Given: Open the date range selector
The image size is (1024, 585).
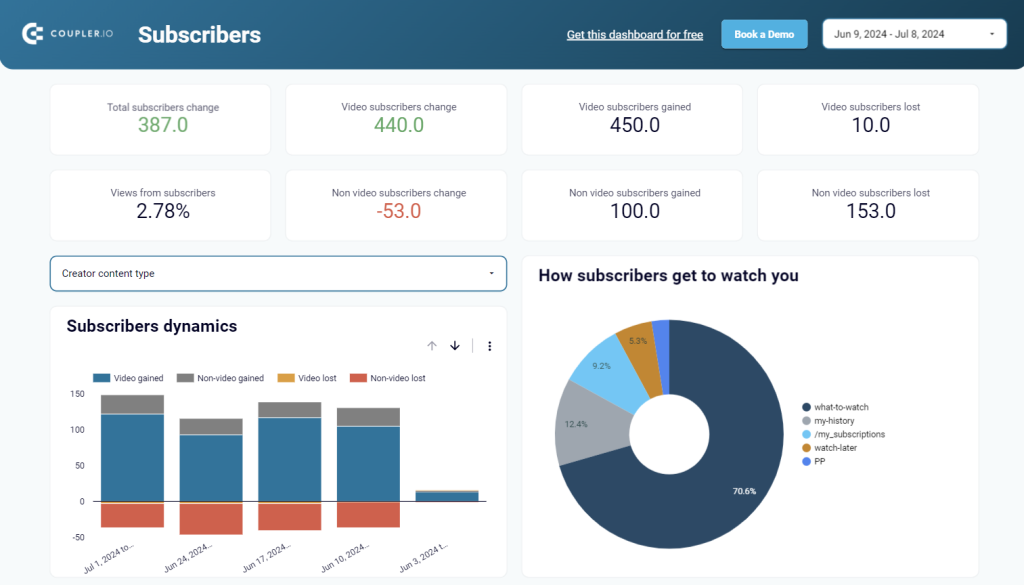Looking at the screenshot, I should (x=913, y=33).
